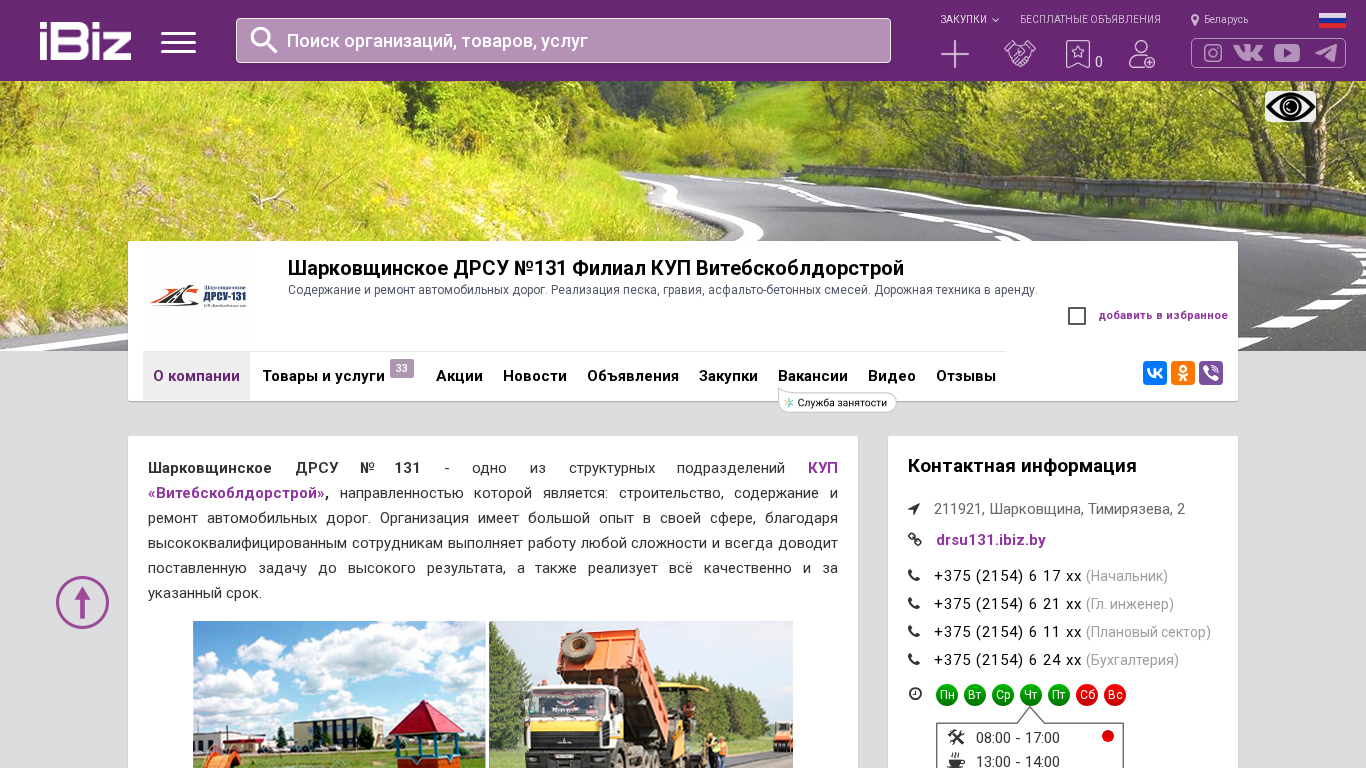Share via Odnoklassniki orange button

1183,373
